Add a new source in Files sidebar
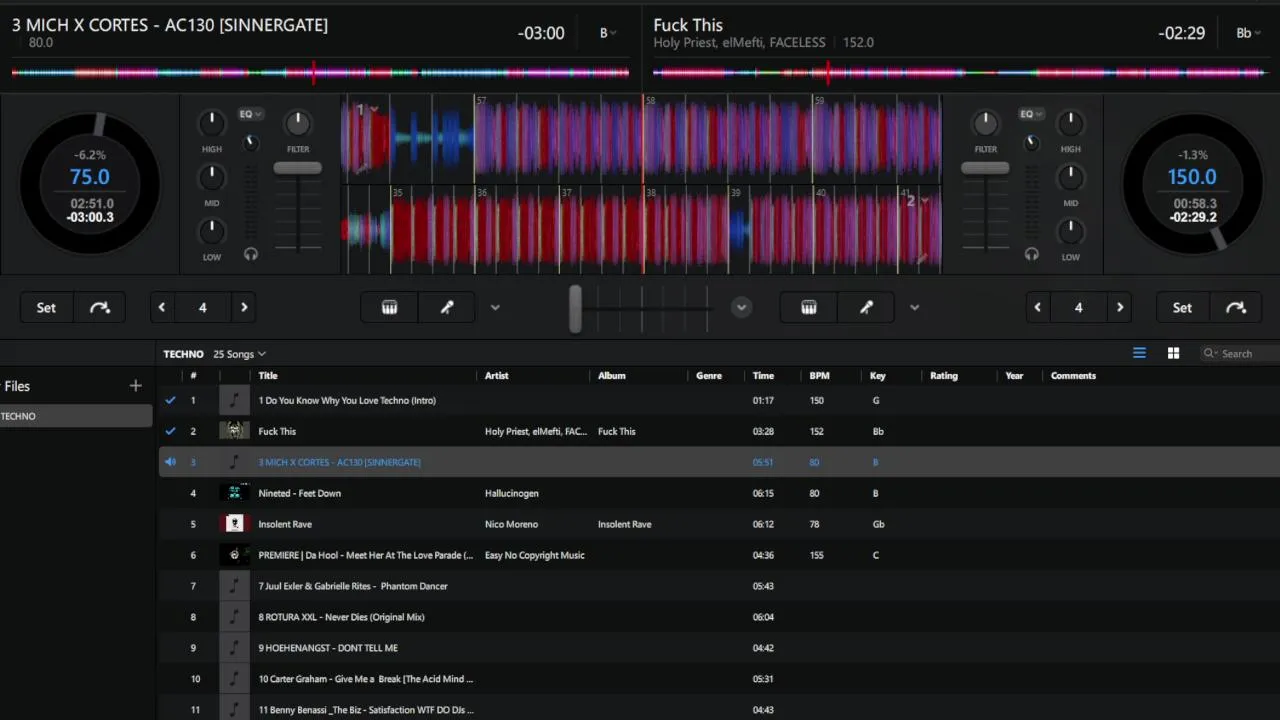Viewport: 1280px width, 720px height. [x=136, y=386]
